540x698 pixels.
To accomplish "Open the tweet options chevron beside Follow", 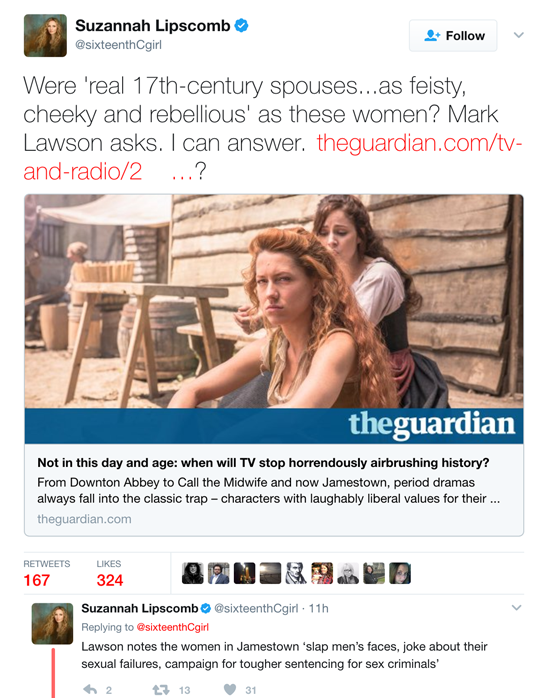I will [519, 35].
